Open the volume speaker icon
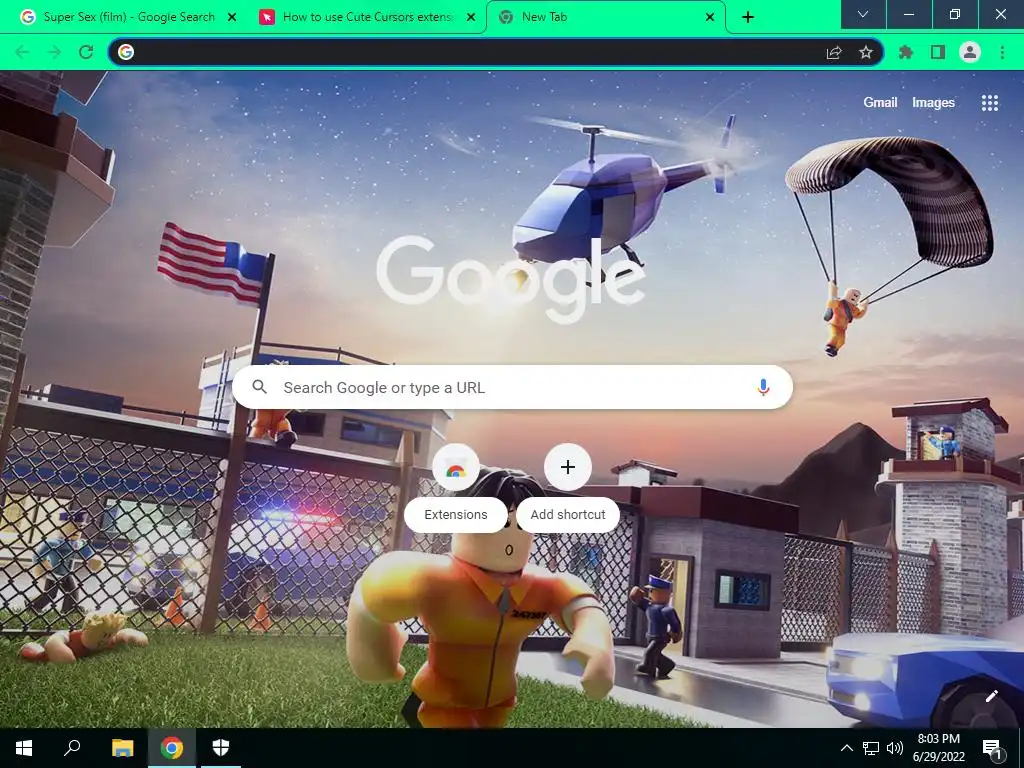The height and width of the screenshot is (768, 1024). [895, 748]
